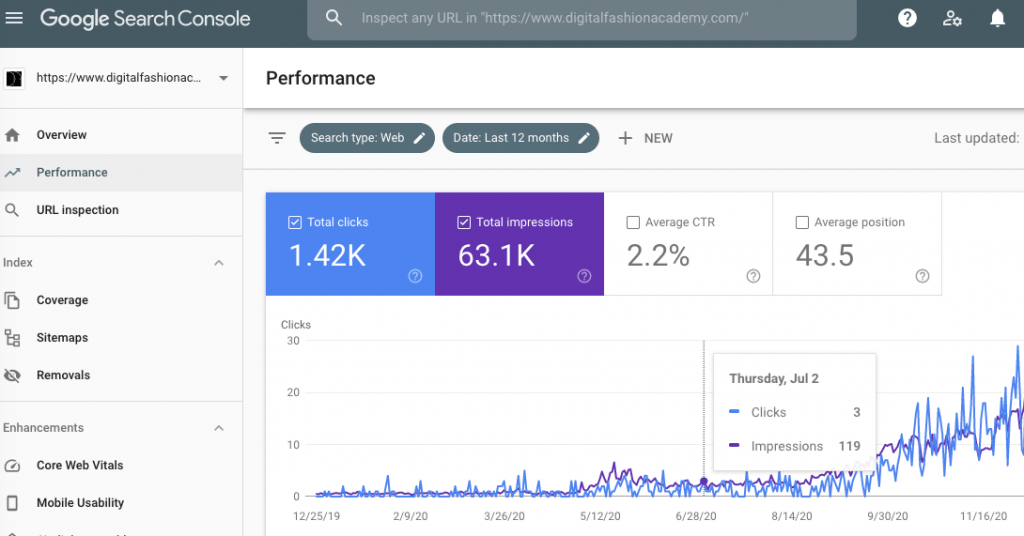Edit Search type filter pencil icon
1024x536 pixels.
pyautogui.click(x=419, y=138)
